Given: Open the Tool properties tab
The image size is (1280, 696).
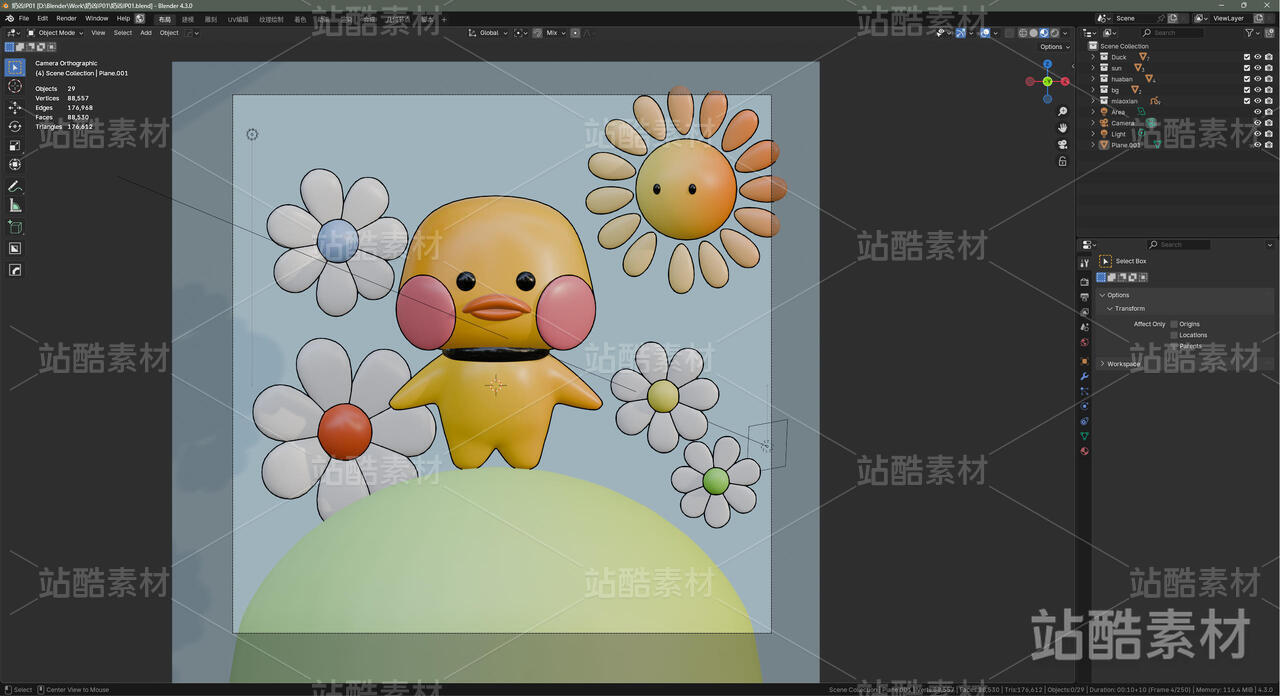Looking at the screenshot, I should (1084, 263).
